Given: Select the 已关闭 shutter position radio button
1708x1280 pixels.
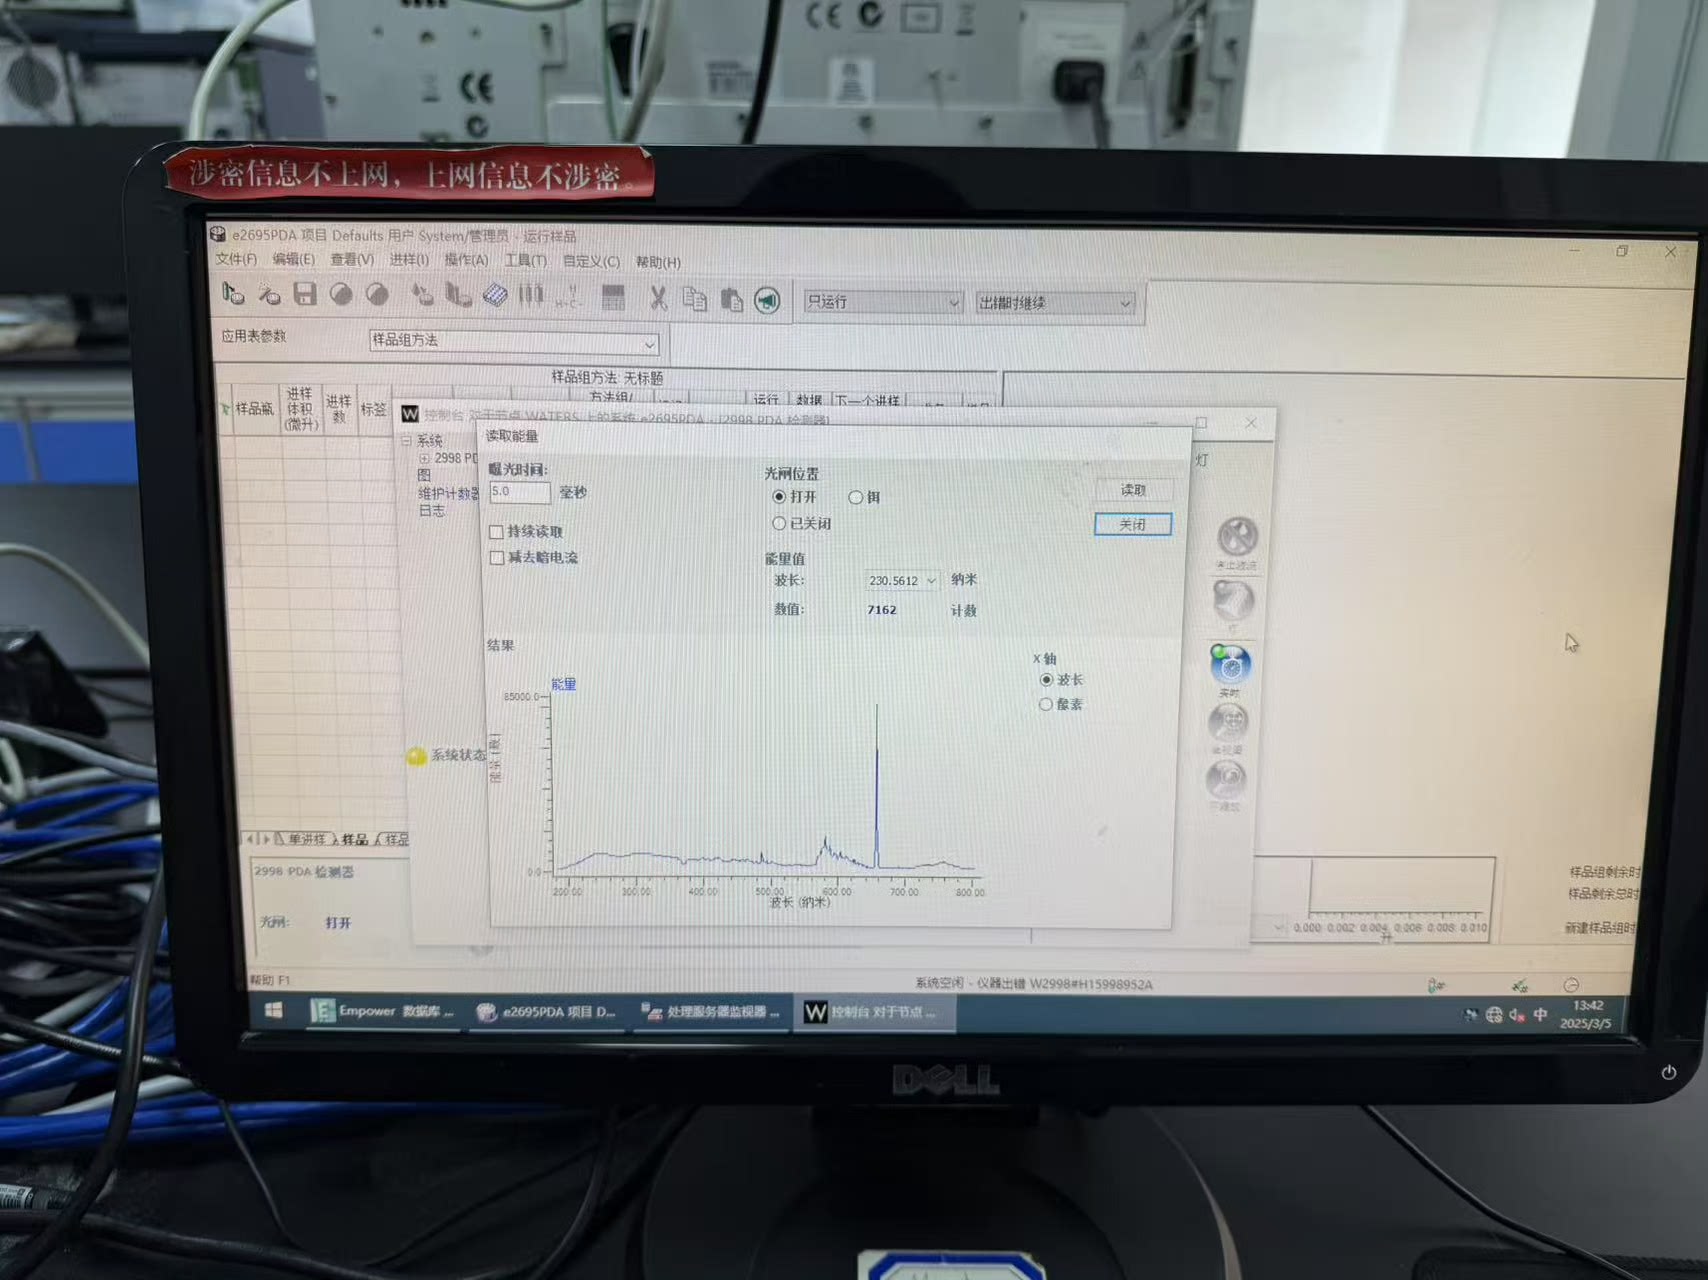Looking at the screenshot, I should point(779,523).
